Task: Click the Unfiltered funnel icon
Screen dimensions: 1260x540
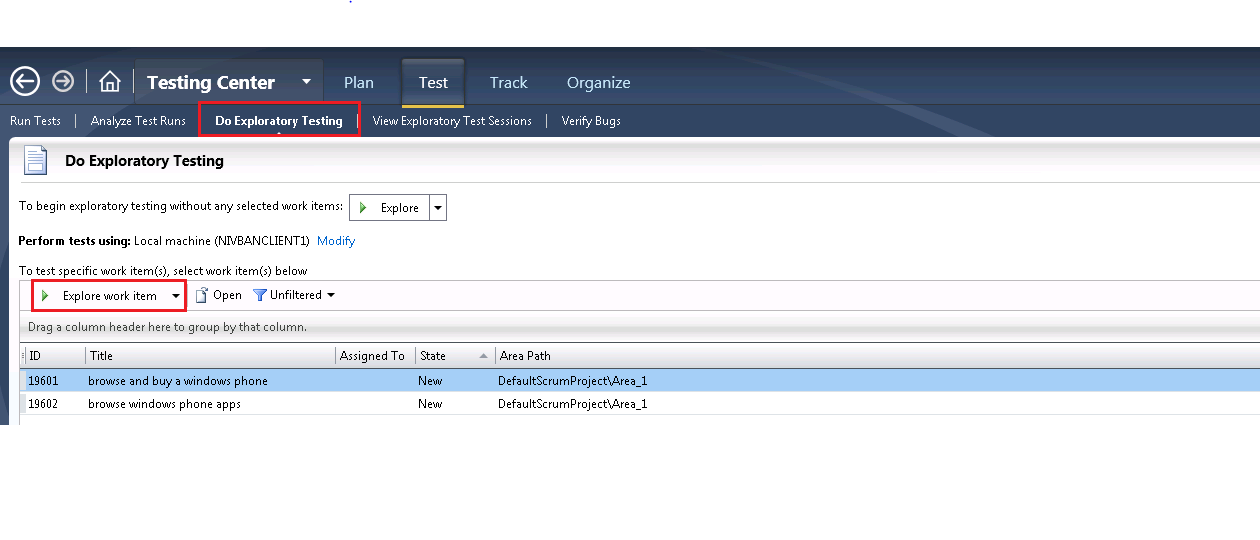Action: (x=260, y=295)
